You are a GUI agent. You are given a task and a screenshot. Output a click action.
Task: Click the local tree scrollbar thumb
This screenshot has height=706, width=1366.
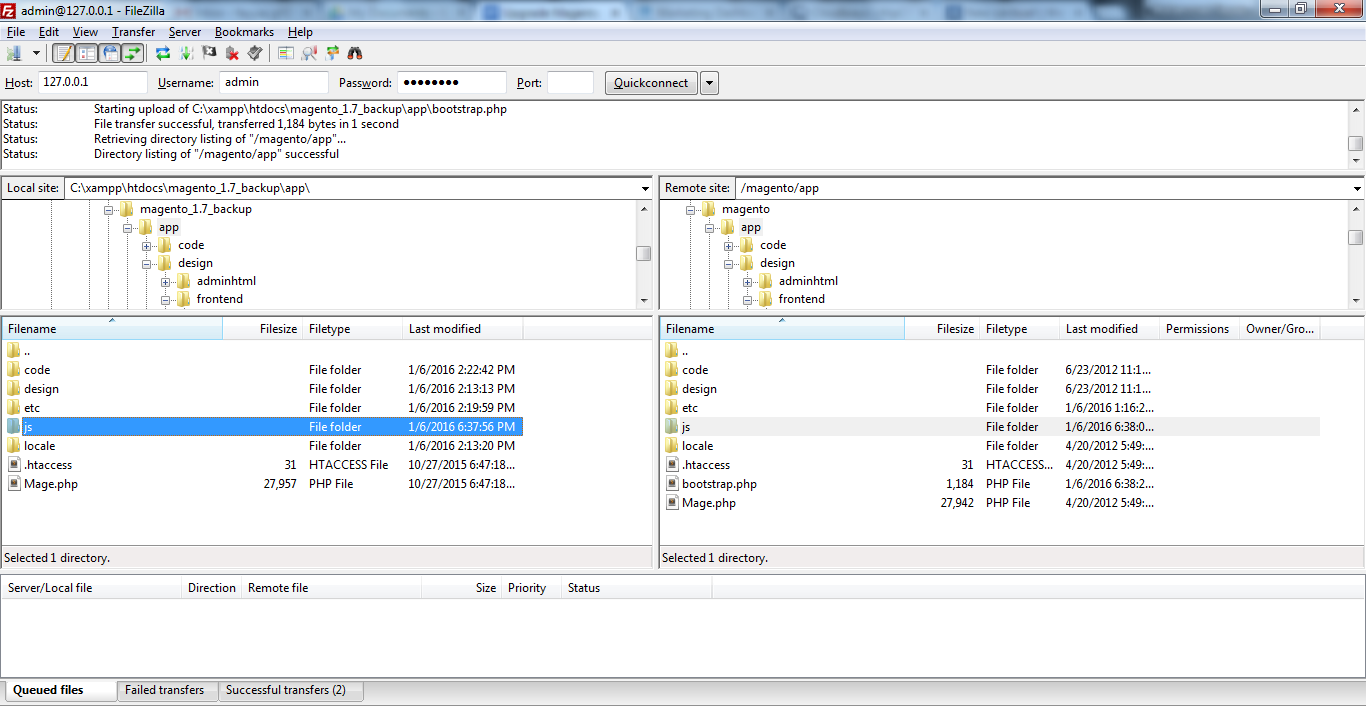(x=644, y=254)
